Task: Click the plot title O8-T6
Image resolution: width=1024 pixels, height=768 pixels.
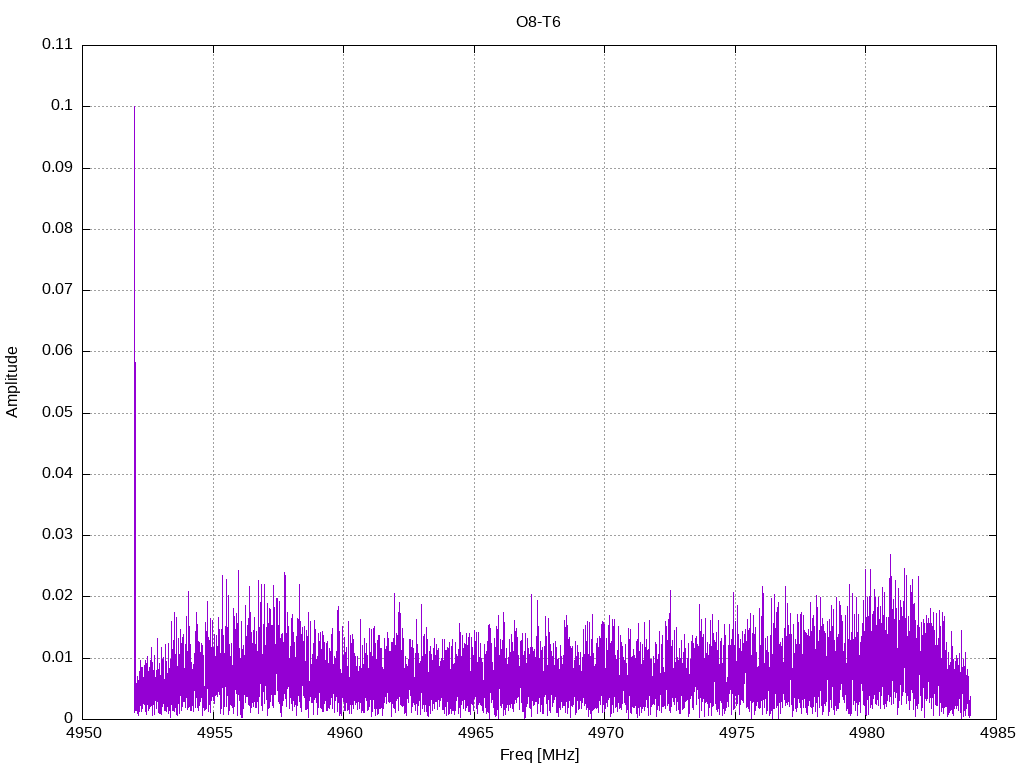Action: pos(538,22)
